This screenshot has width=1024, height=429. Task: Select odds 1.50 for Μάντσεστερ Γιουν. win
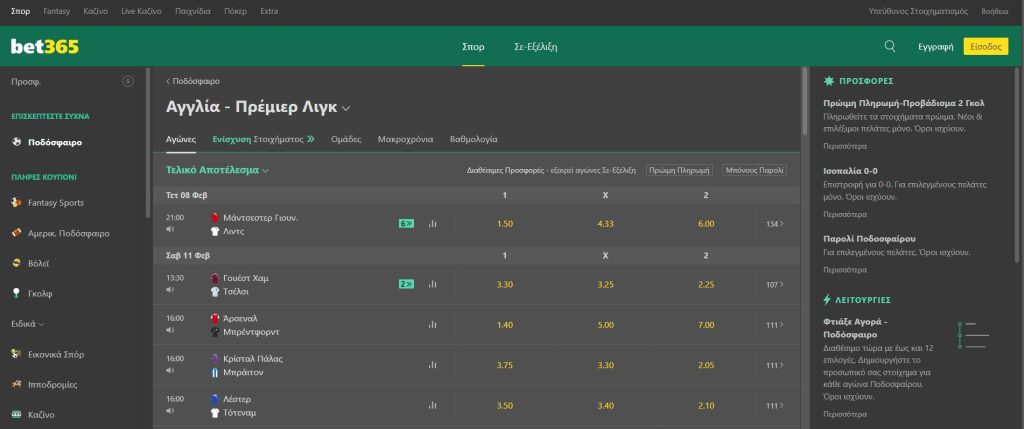505,224
